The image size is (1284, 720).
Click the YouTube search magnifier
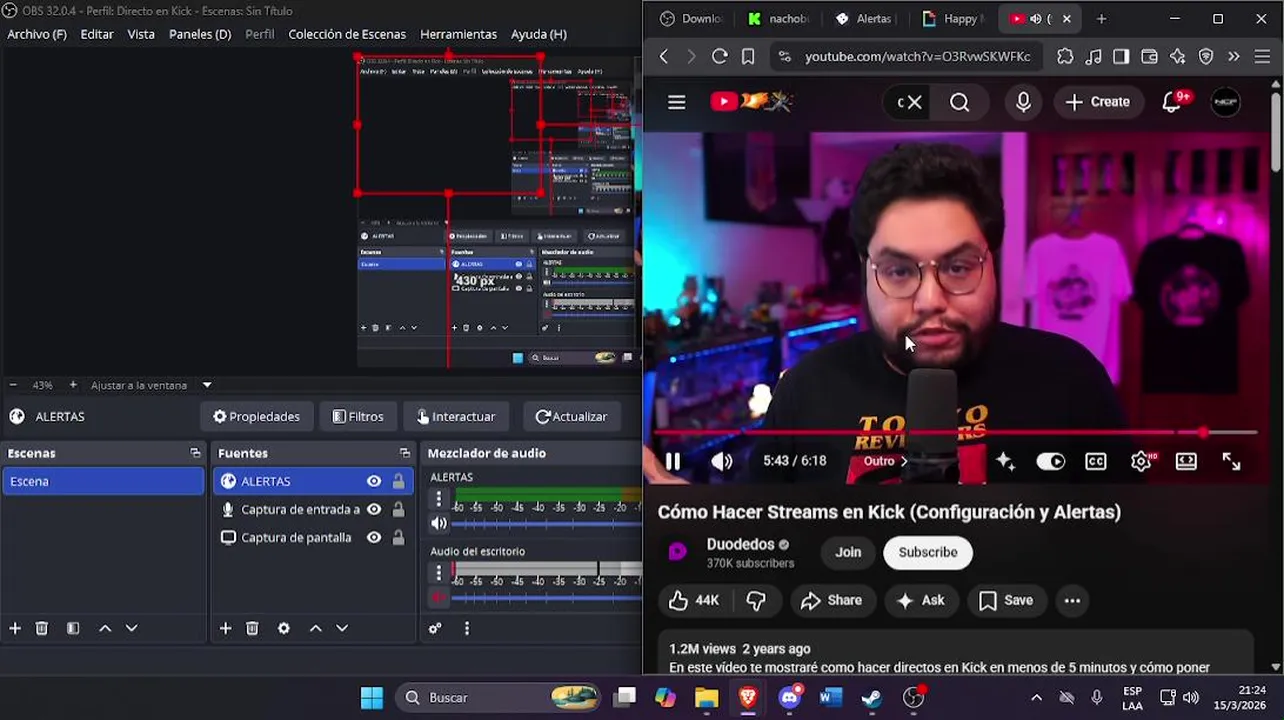tap(959, 102)
